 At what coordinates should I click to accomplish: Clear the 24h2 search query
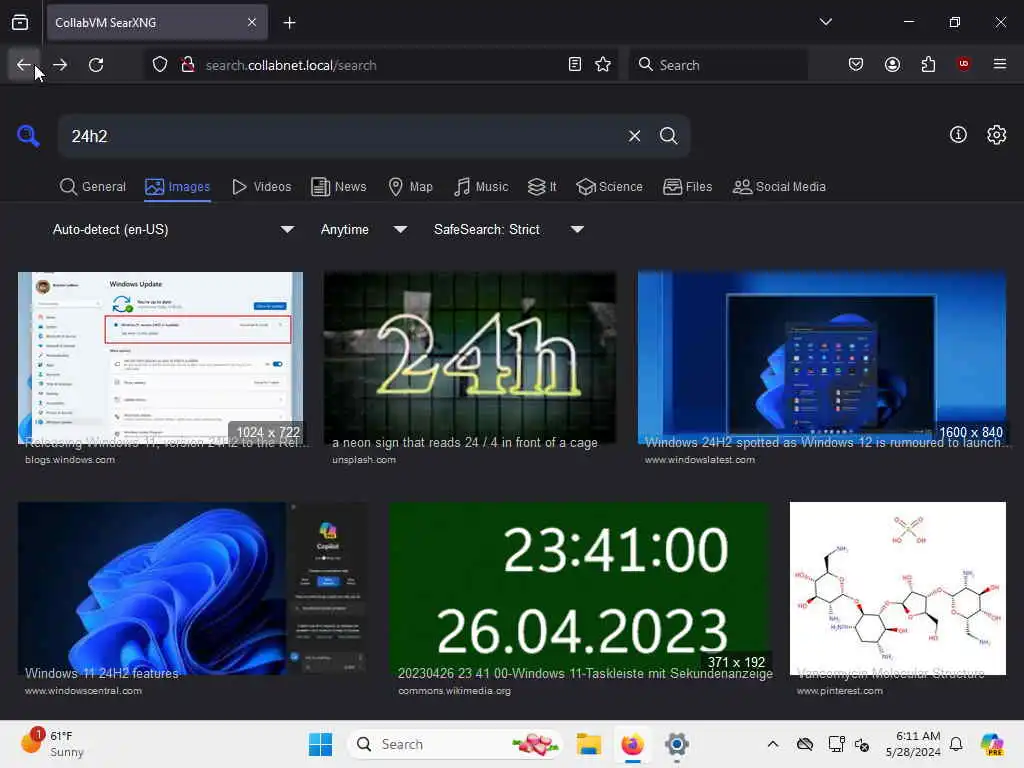[634, 136]
